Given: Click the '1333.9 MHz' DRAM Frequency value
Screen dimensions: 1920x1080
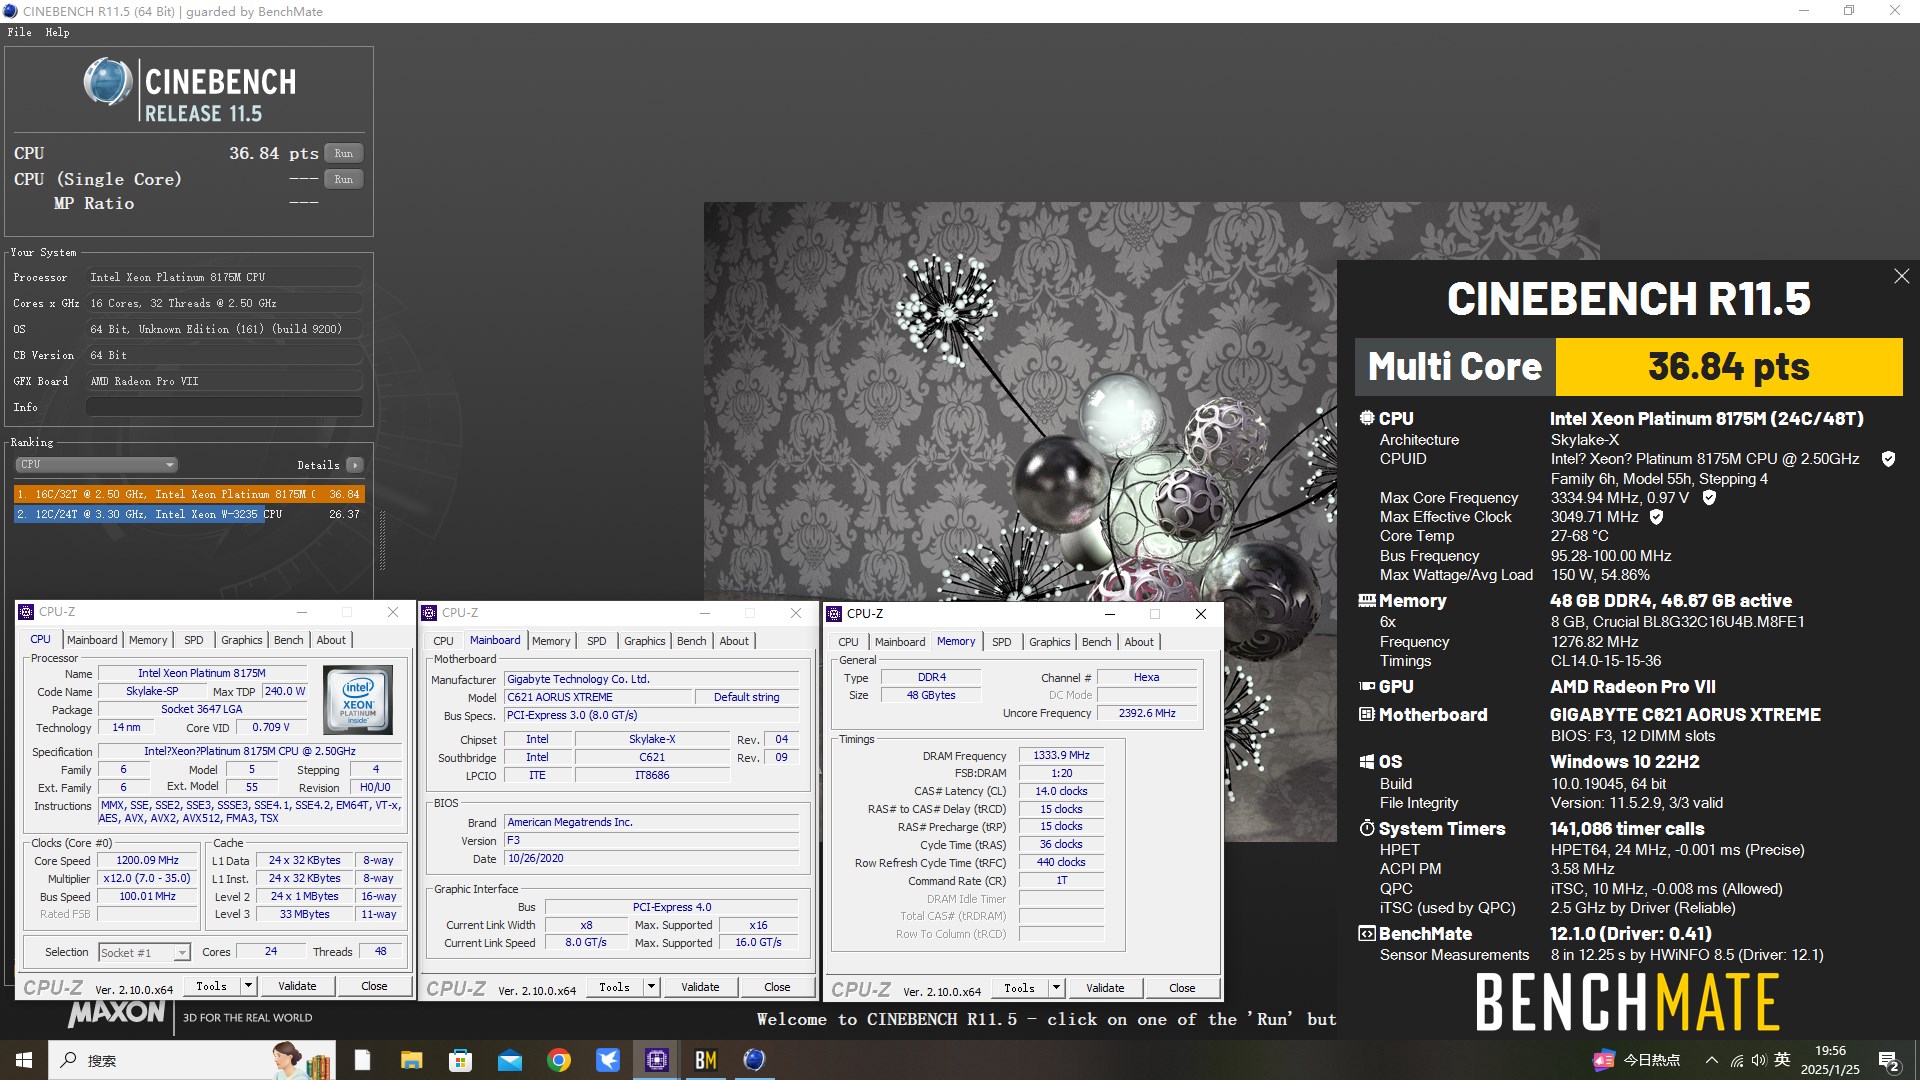Looking at the screenshot, I should click(x=1062, y=755).
